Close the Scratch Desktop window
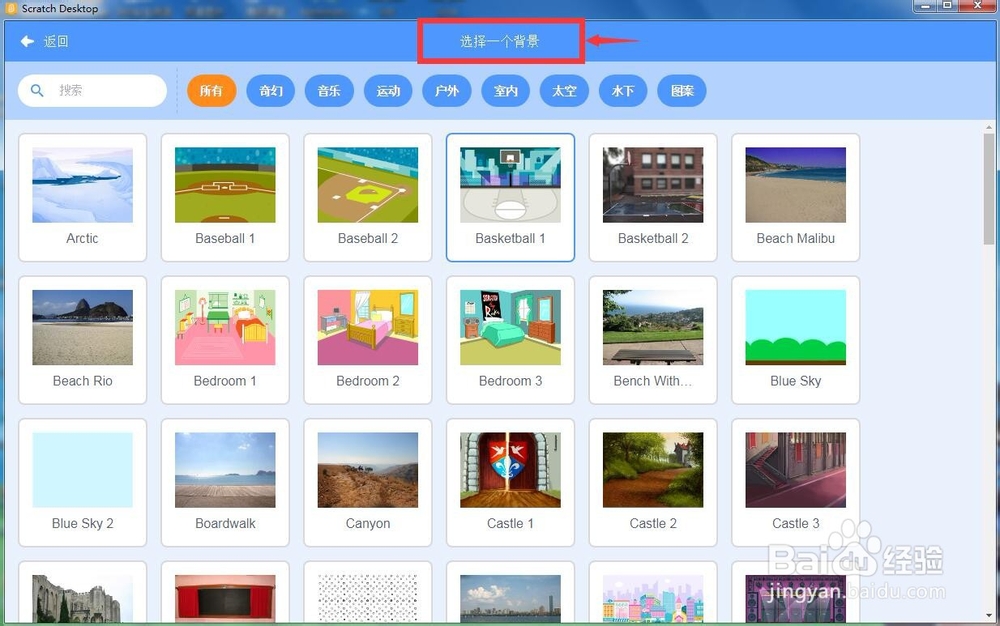The width and height of the screenshot is (1000, 626). 979,6
